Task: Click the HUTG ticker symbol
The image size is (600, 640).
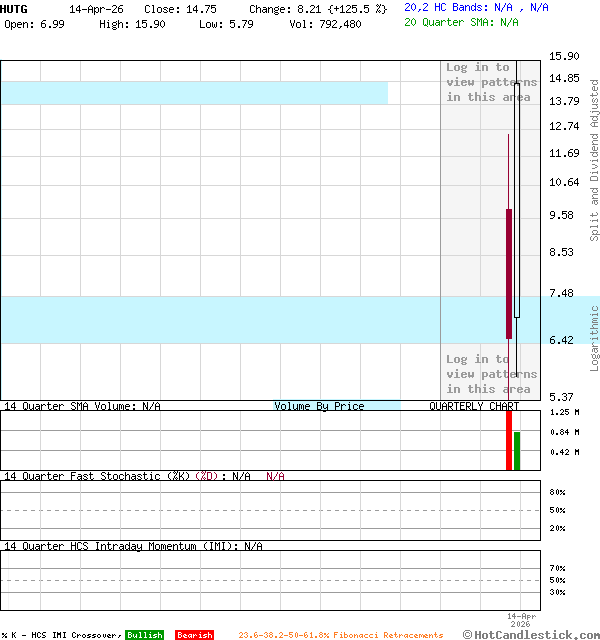Action: [15, 8]
